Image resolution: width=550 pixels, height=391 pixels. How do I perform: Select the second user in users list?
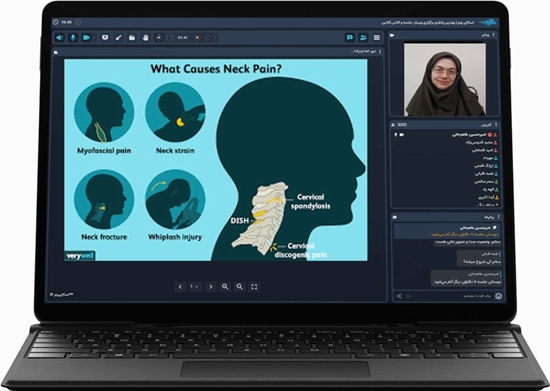pos(445,142)
